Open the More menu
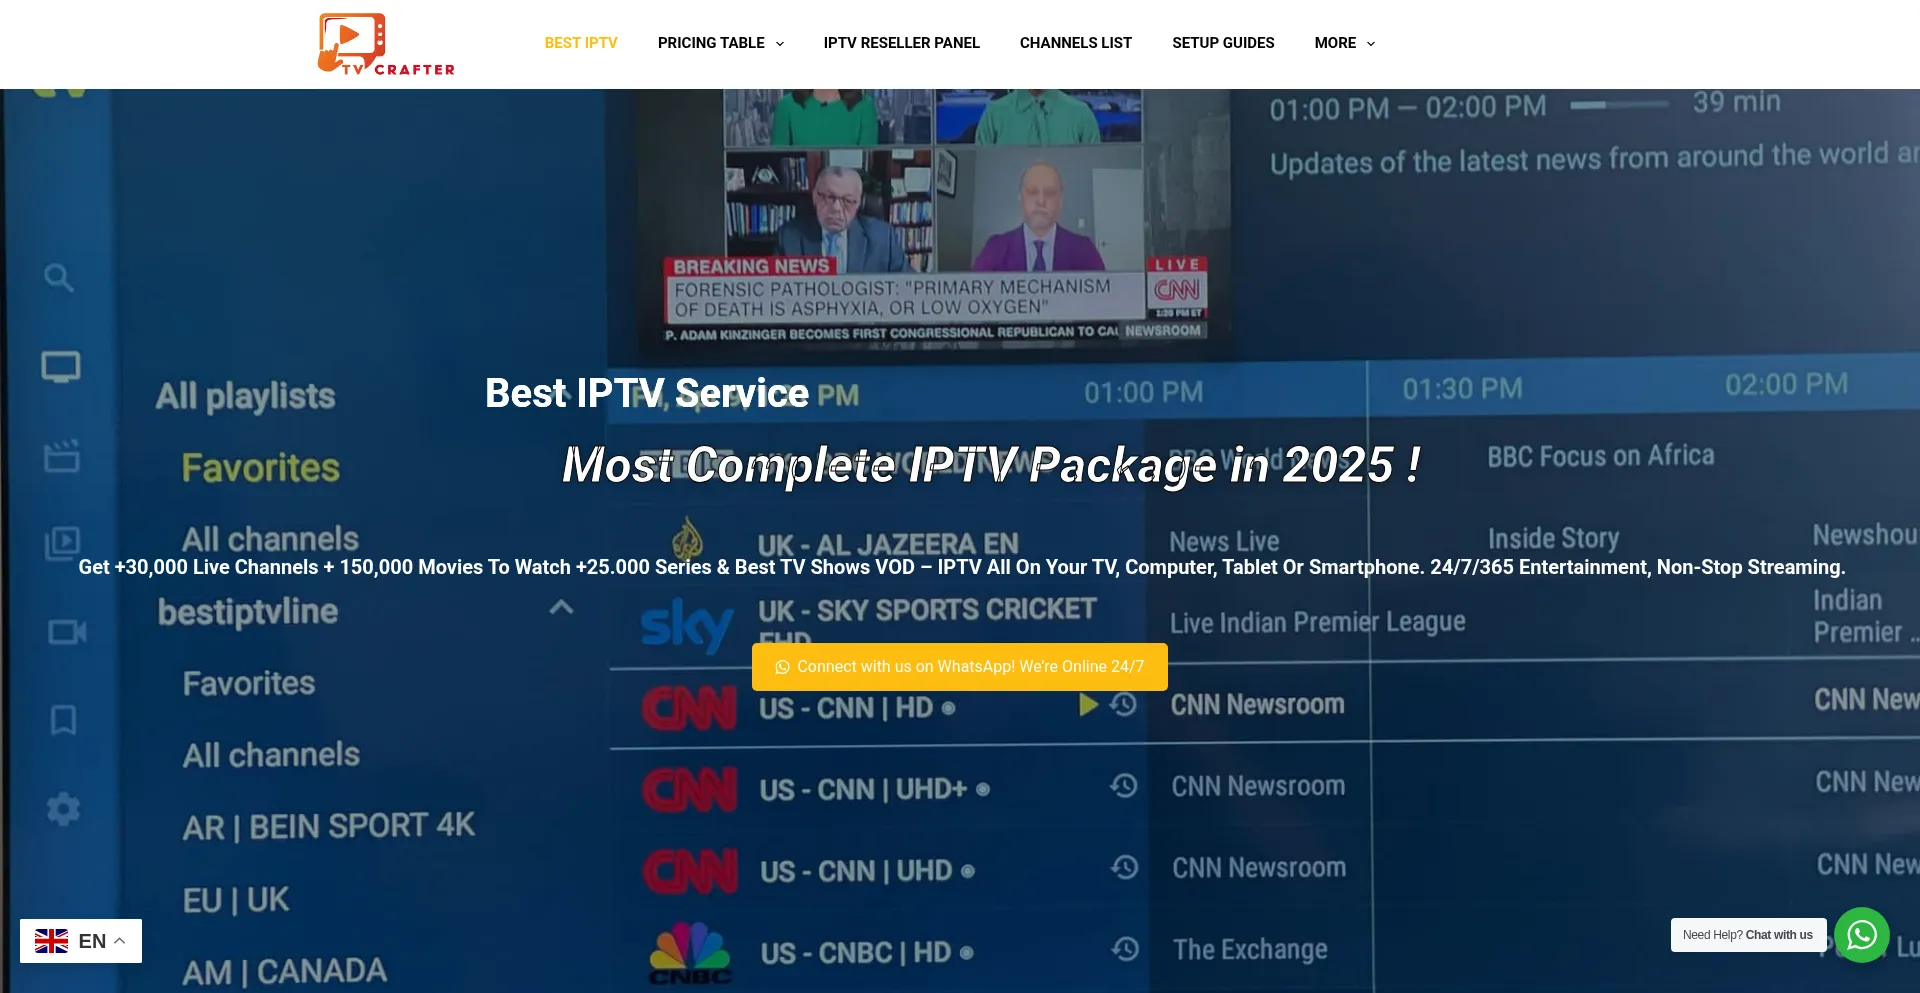1920x993 pixels. [1335, 43]
